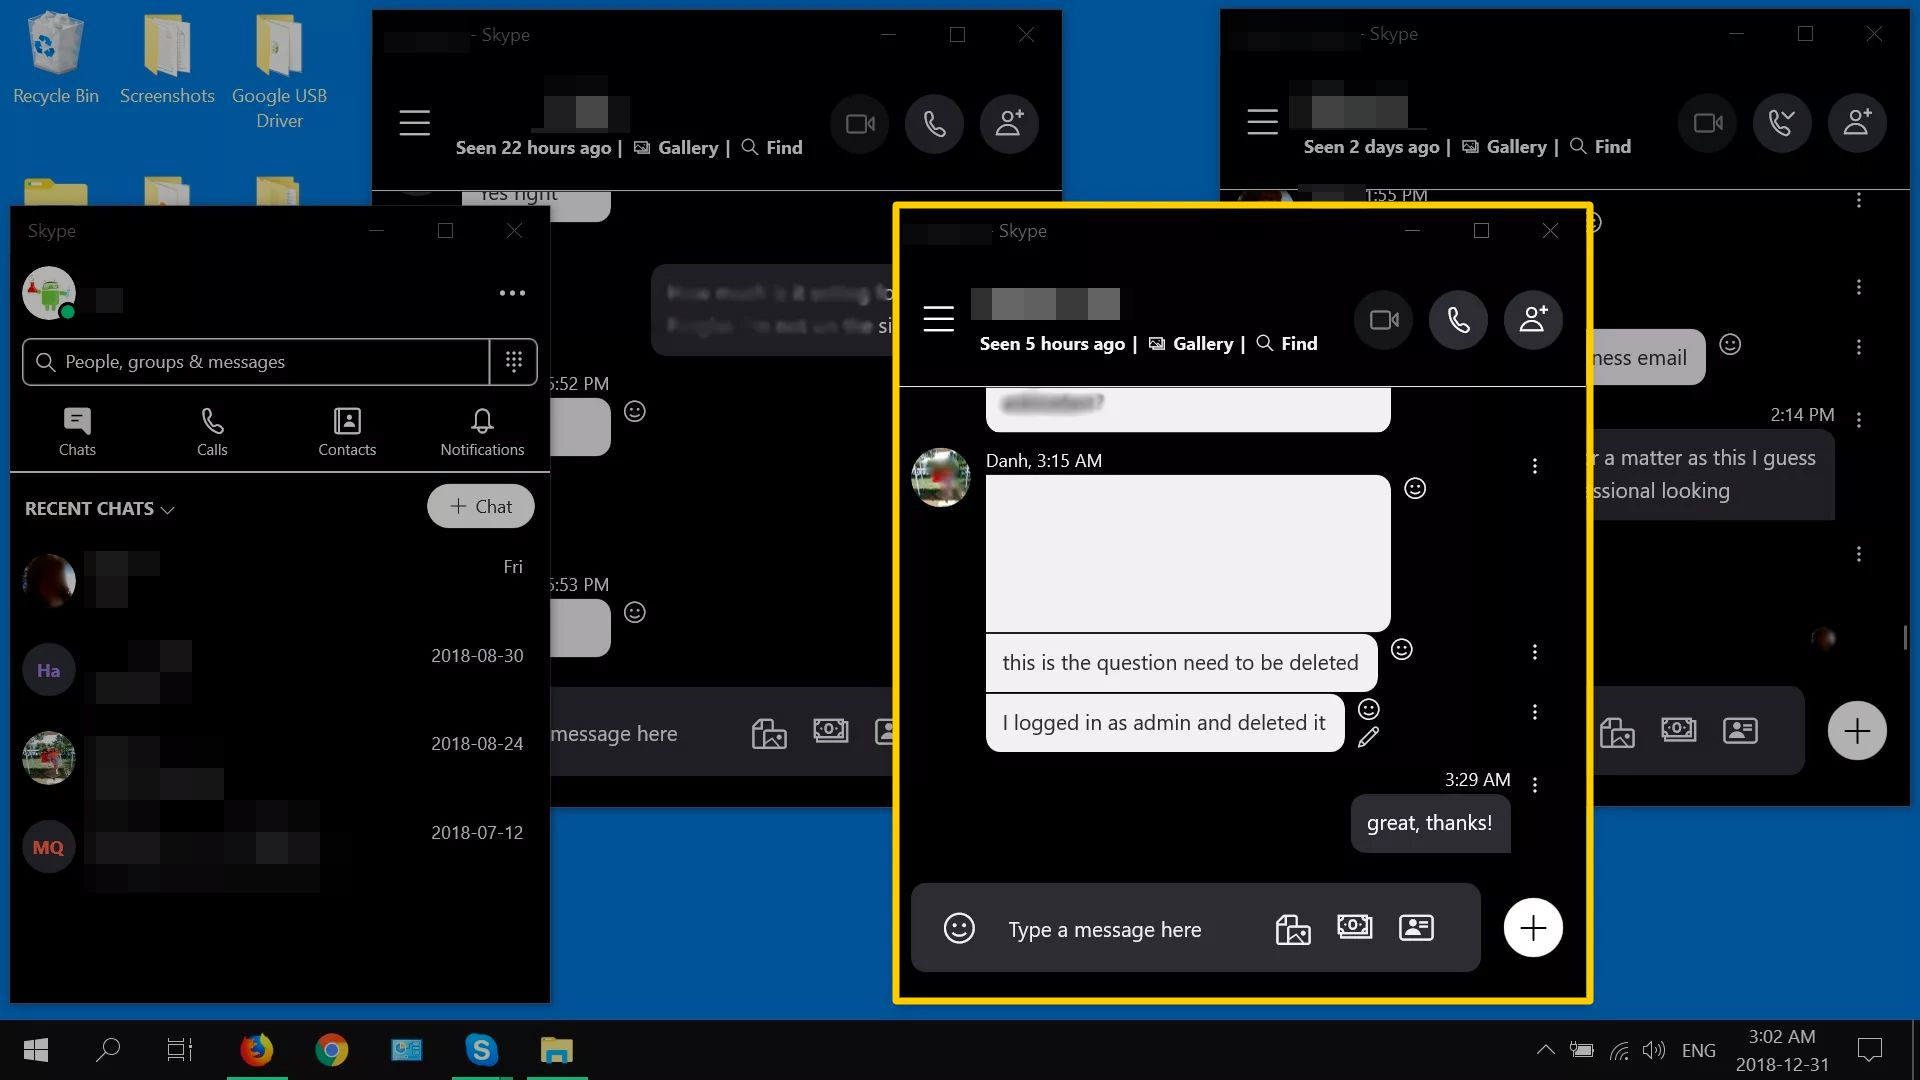This screenshot has height=1080, width=1920.
Task: Click the New Chat button in sidebar
Action: pos(481,505)
